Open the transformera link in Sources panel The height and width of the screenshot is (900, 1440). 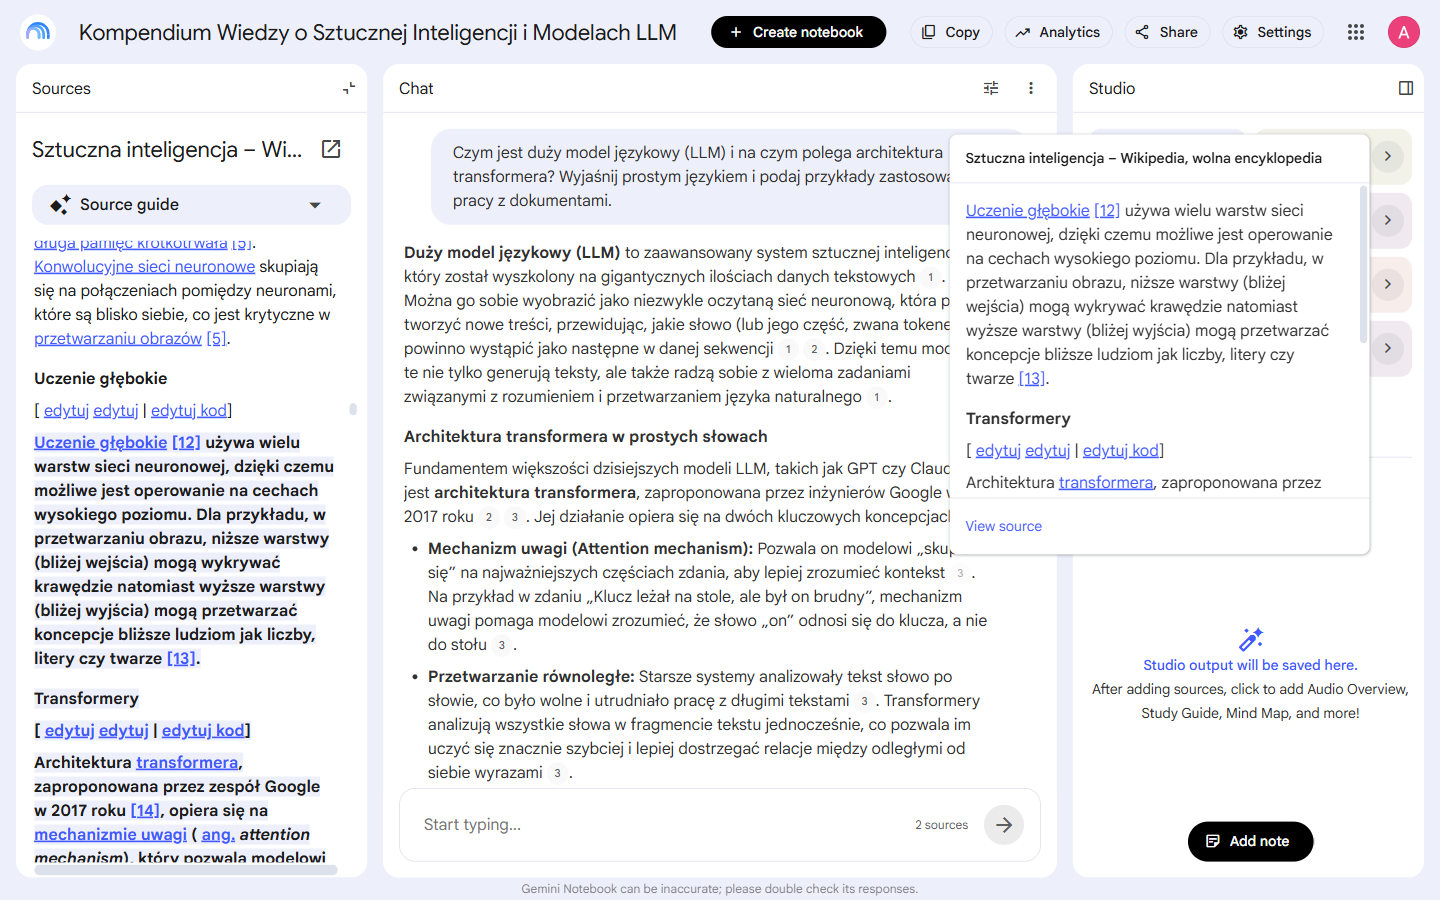pyautogui.click(x=187, y=762)
